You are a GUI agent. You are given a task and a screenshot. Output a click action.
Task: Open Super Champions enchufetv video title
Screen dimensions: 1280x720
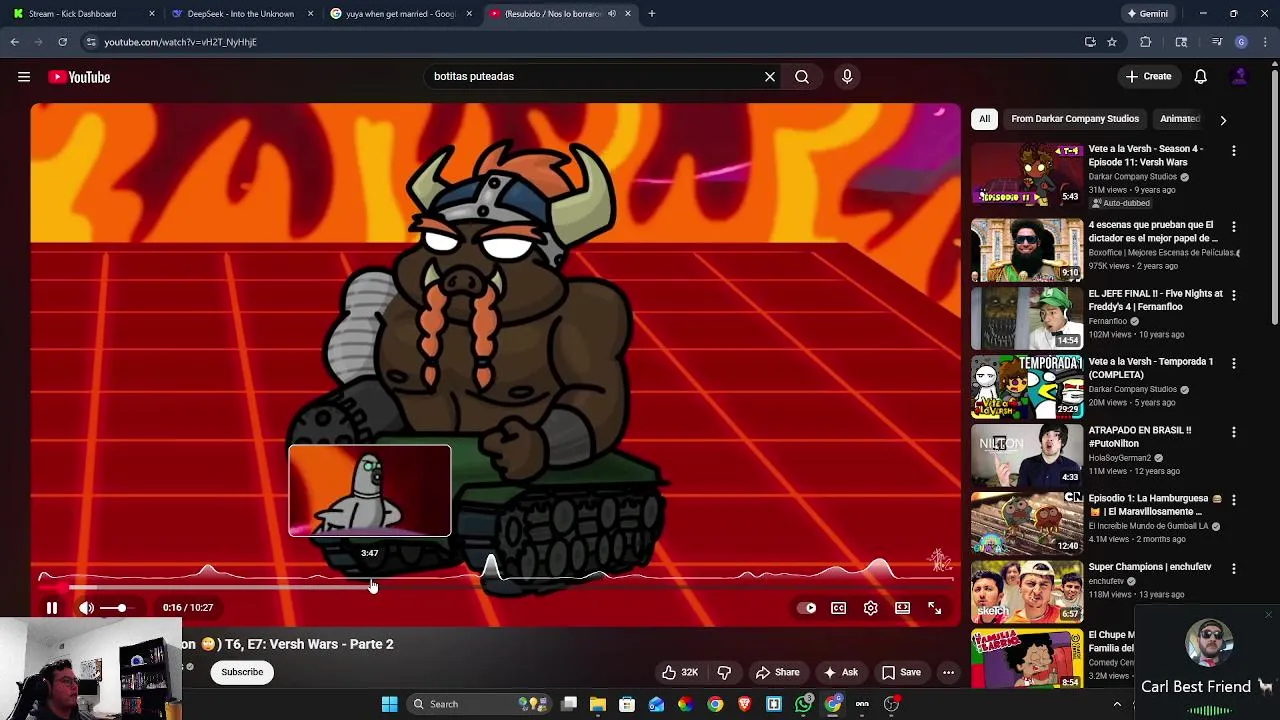1149,567
